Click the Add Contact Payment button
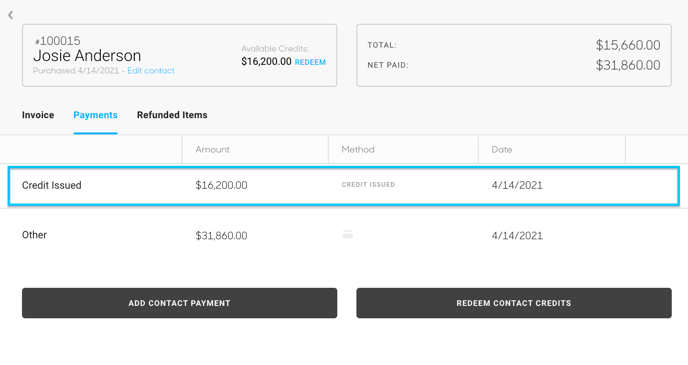 coord(179,303)
